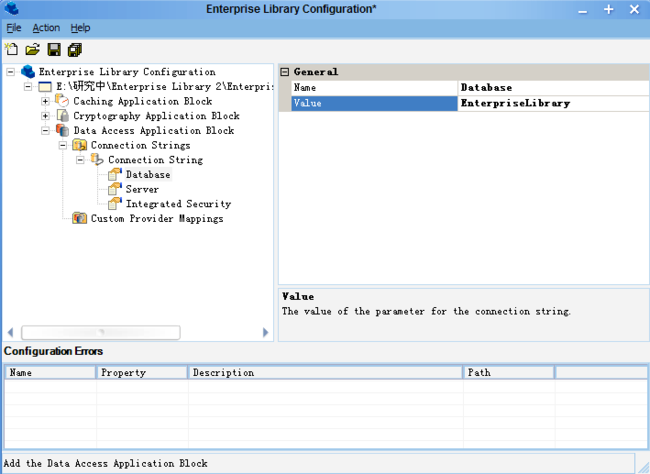Edit the EnterpriseLibrary value field

[553, 103]
